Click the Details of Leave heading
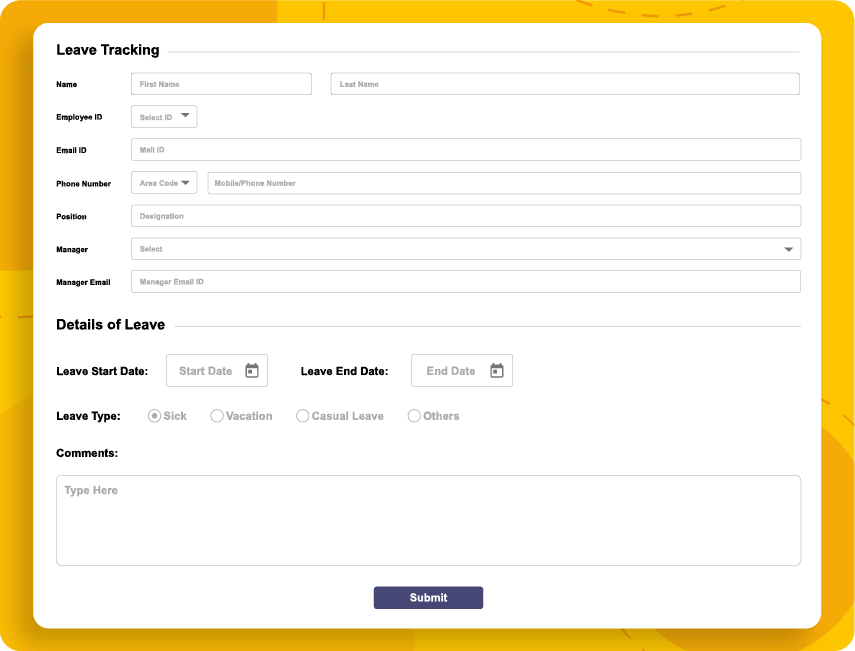 click(110, 324)
